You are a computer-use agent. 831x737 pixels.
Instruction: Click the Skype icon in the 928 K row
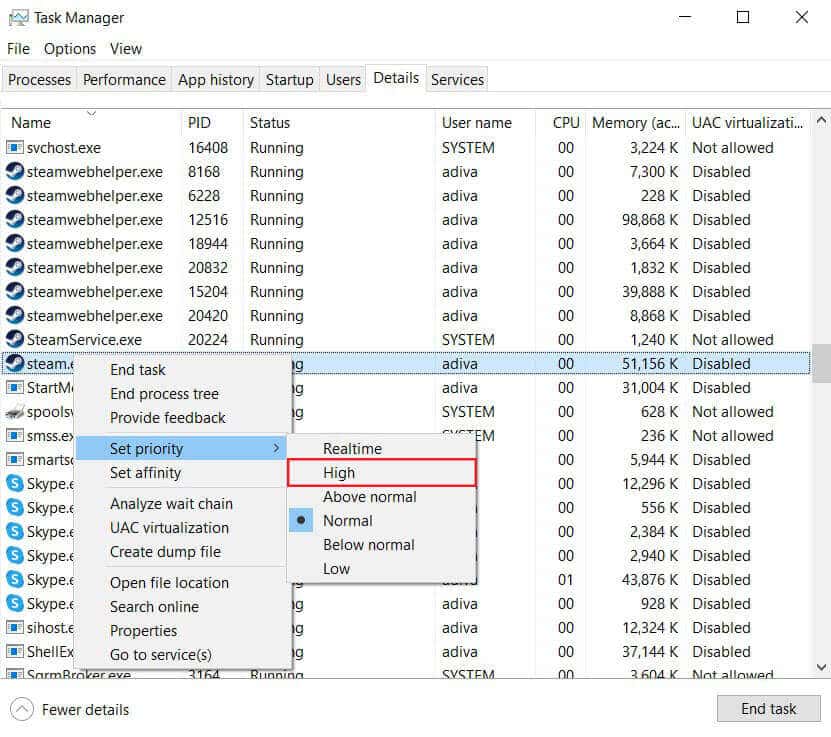[x=15, y=603]
